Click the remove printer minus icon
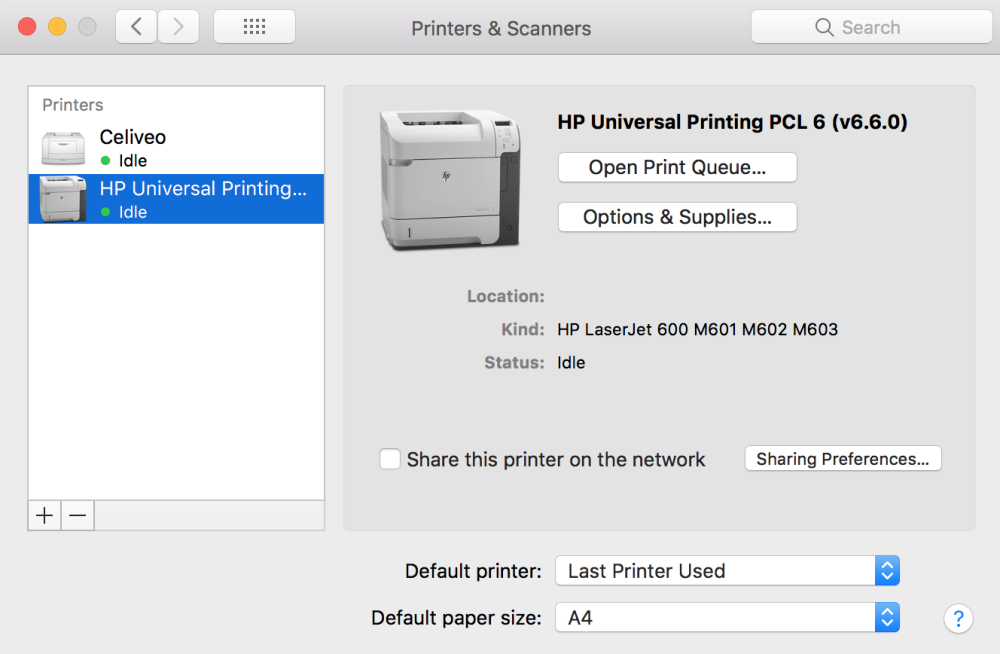1000x654 pixels. 77,514
